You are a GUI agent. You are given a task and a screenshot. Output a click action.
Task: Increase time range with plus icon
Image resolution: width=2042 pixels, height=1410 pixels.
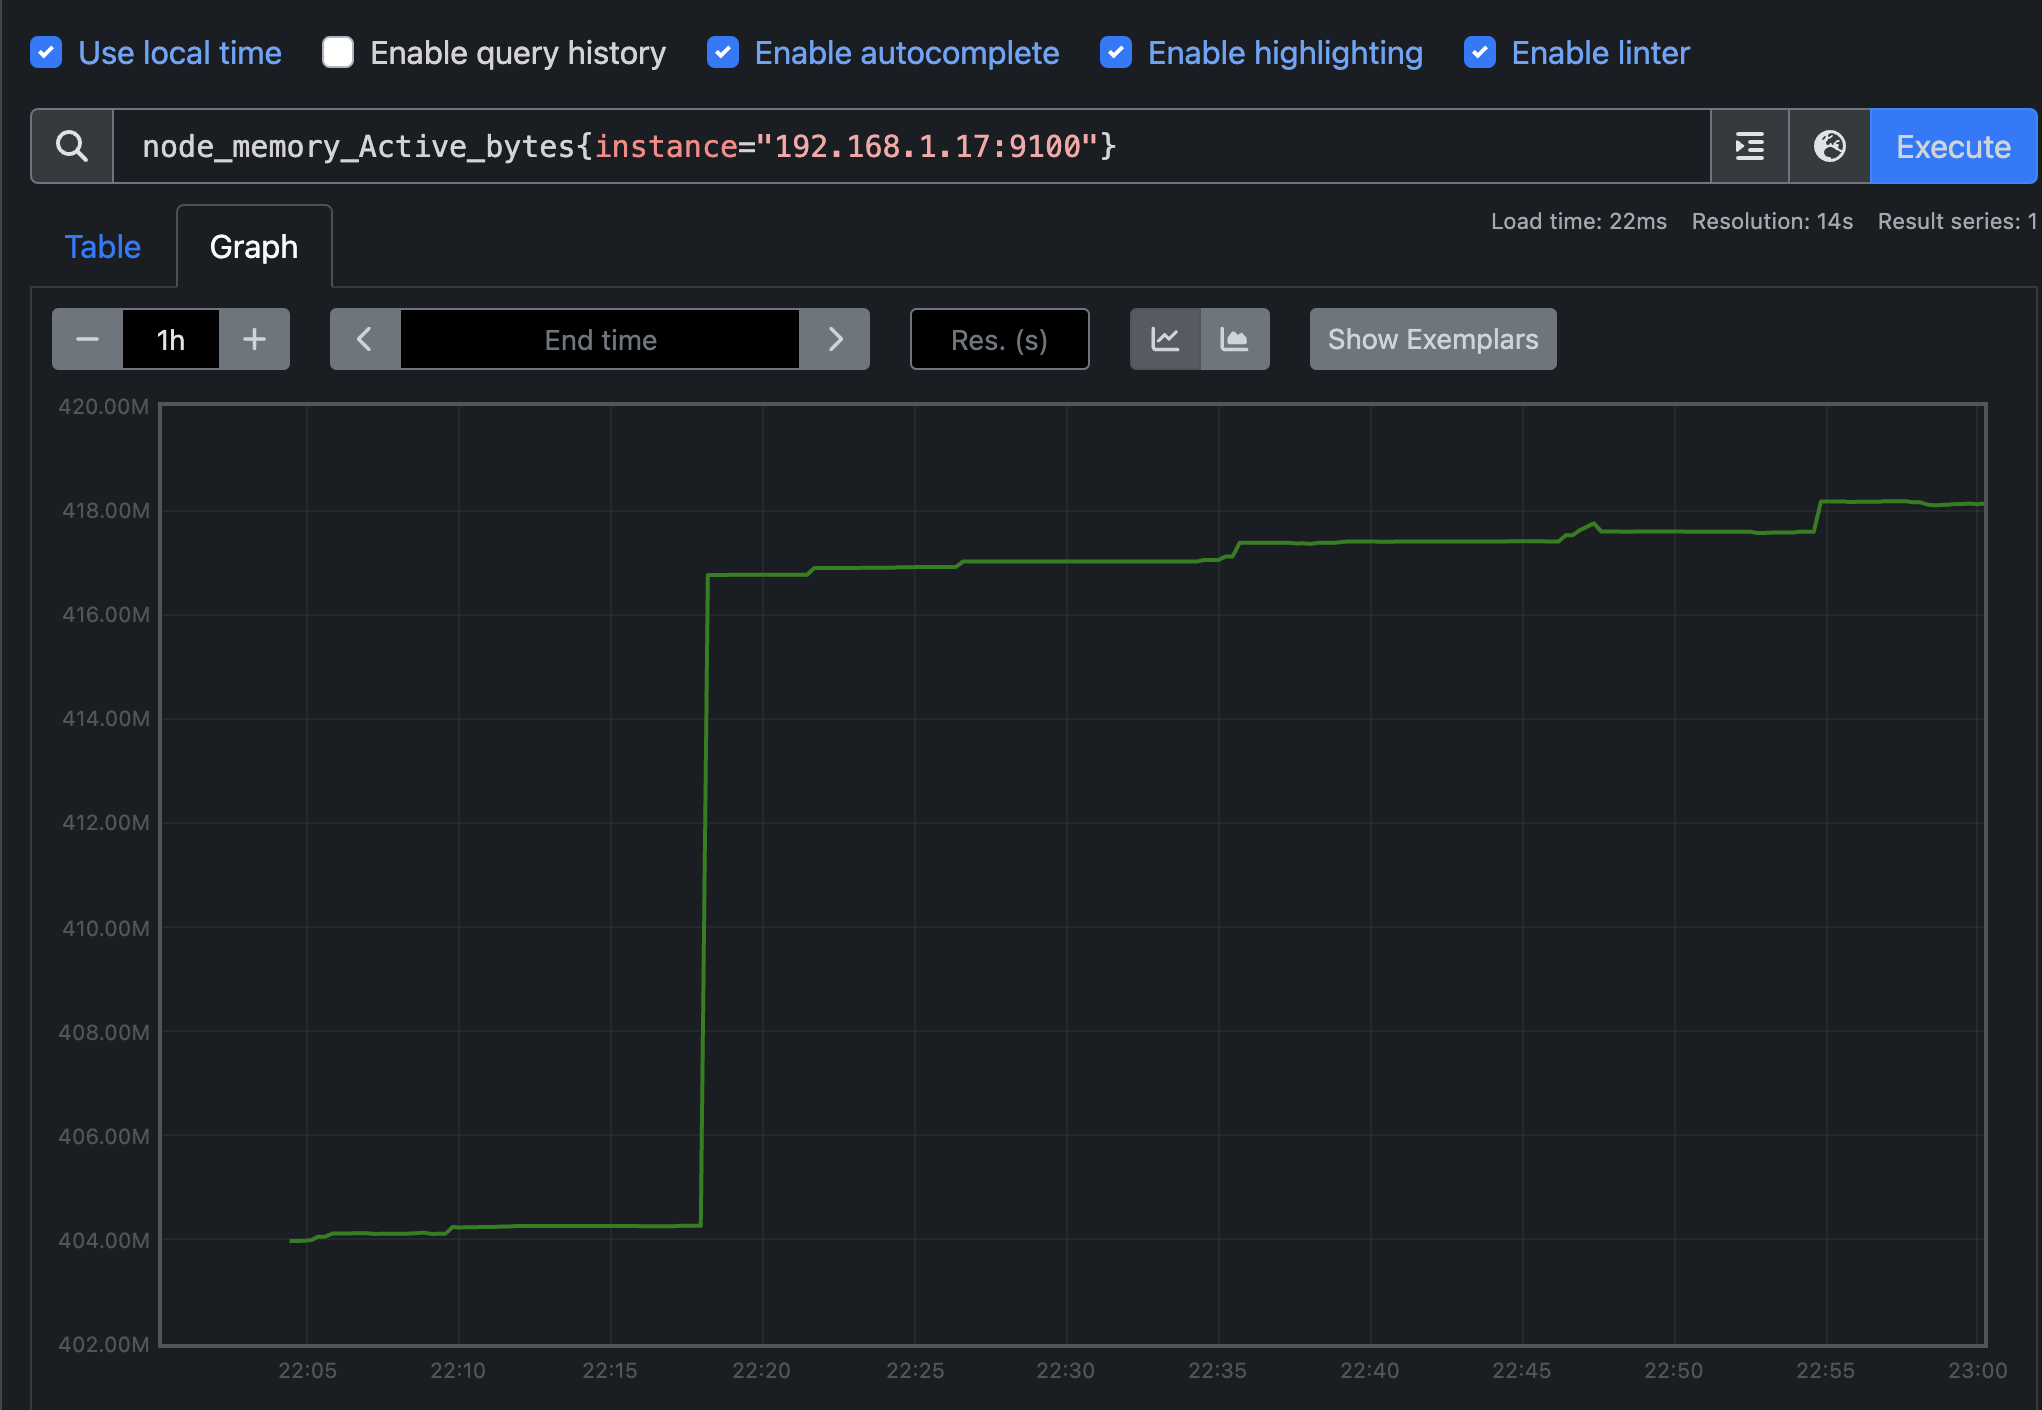[x=254, y=340]
